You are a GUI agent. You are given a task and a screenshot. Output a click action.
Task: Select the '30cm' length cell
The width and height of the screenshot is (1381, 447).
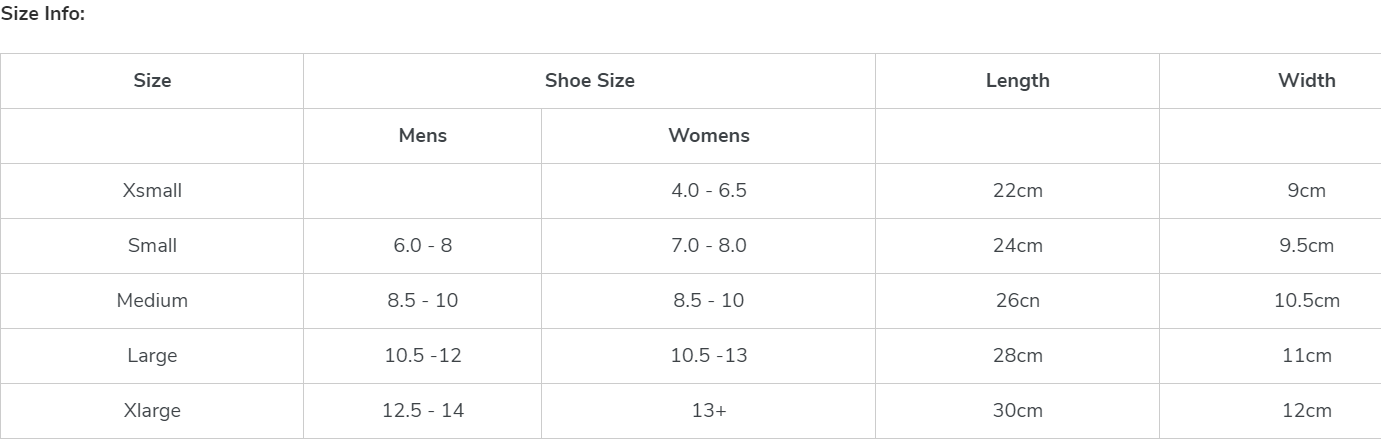[1017, 410]
